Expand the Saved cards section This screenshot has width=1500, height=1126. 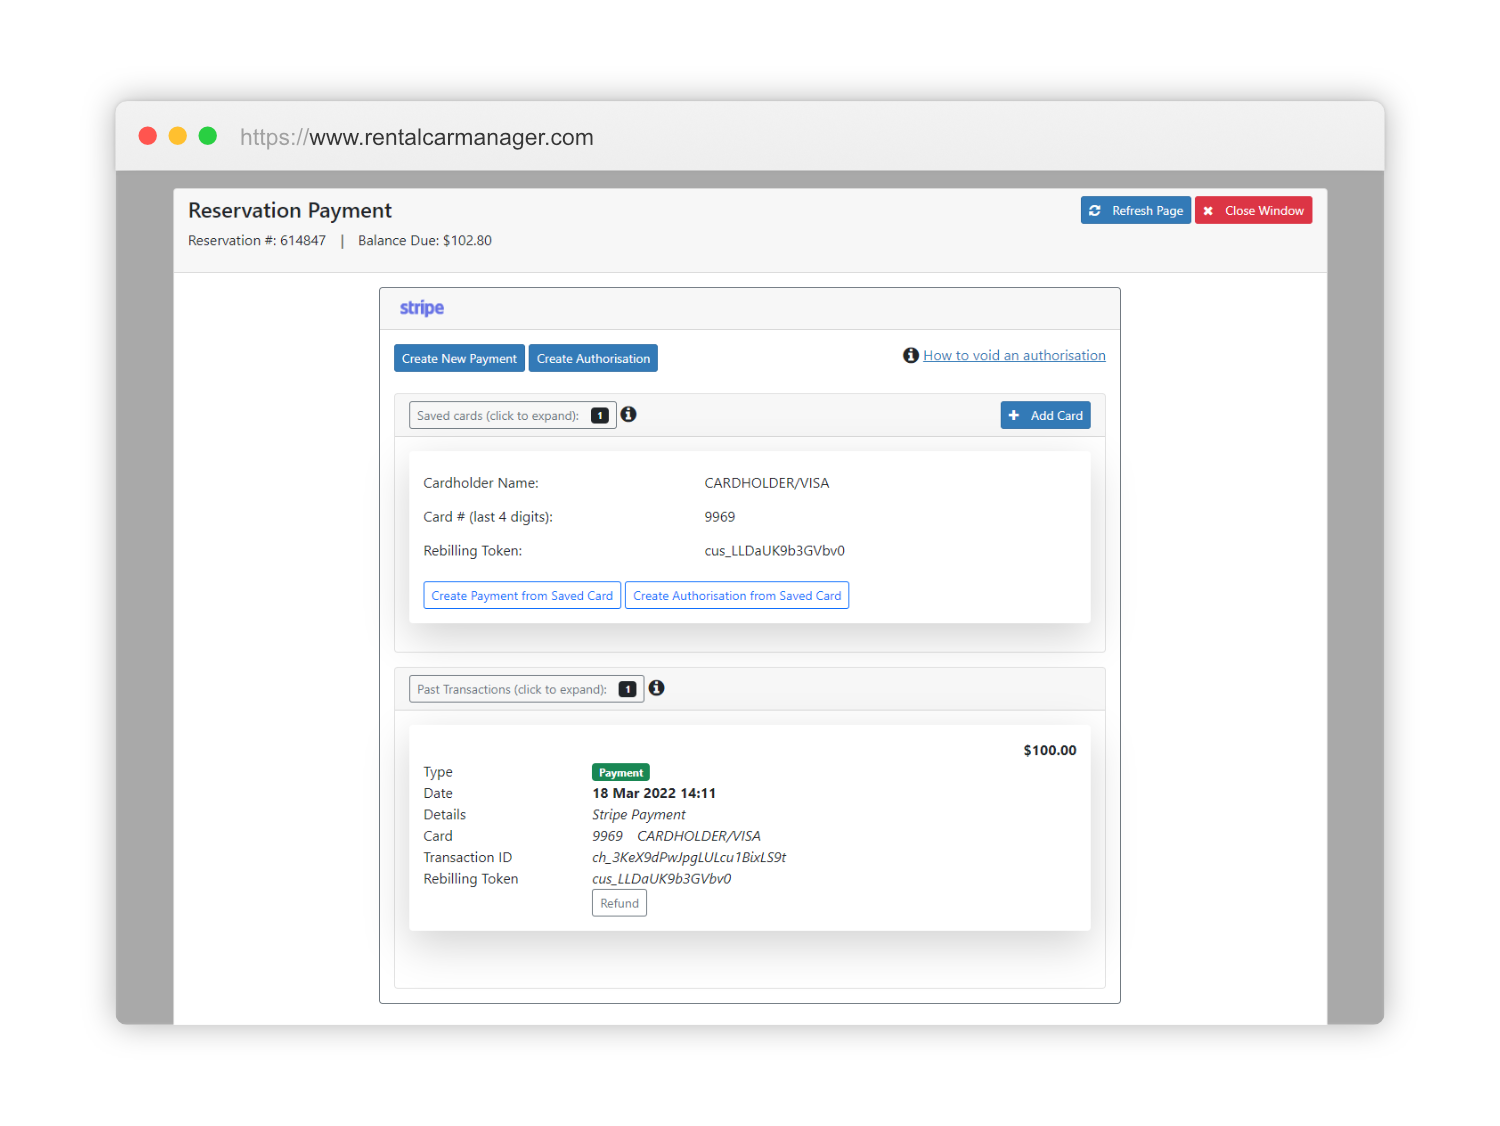coord(498,416)
